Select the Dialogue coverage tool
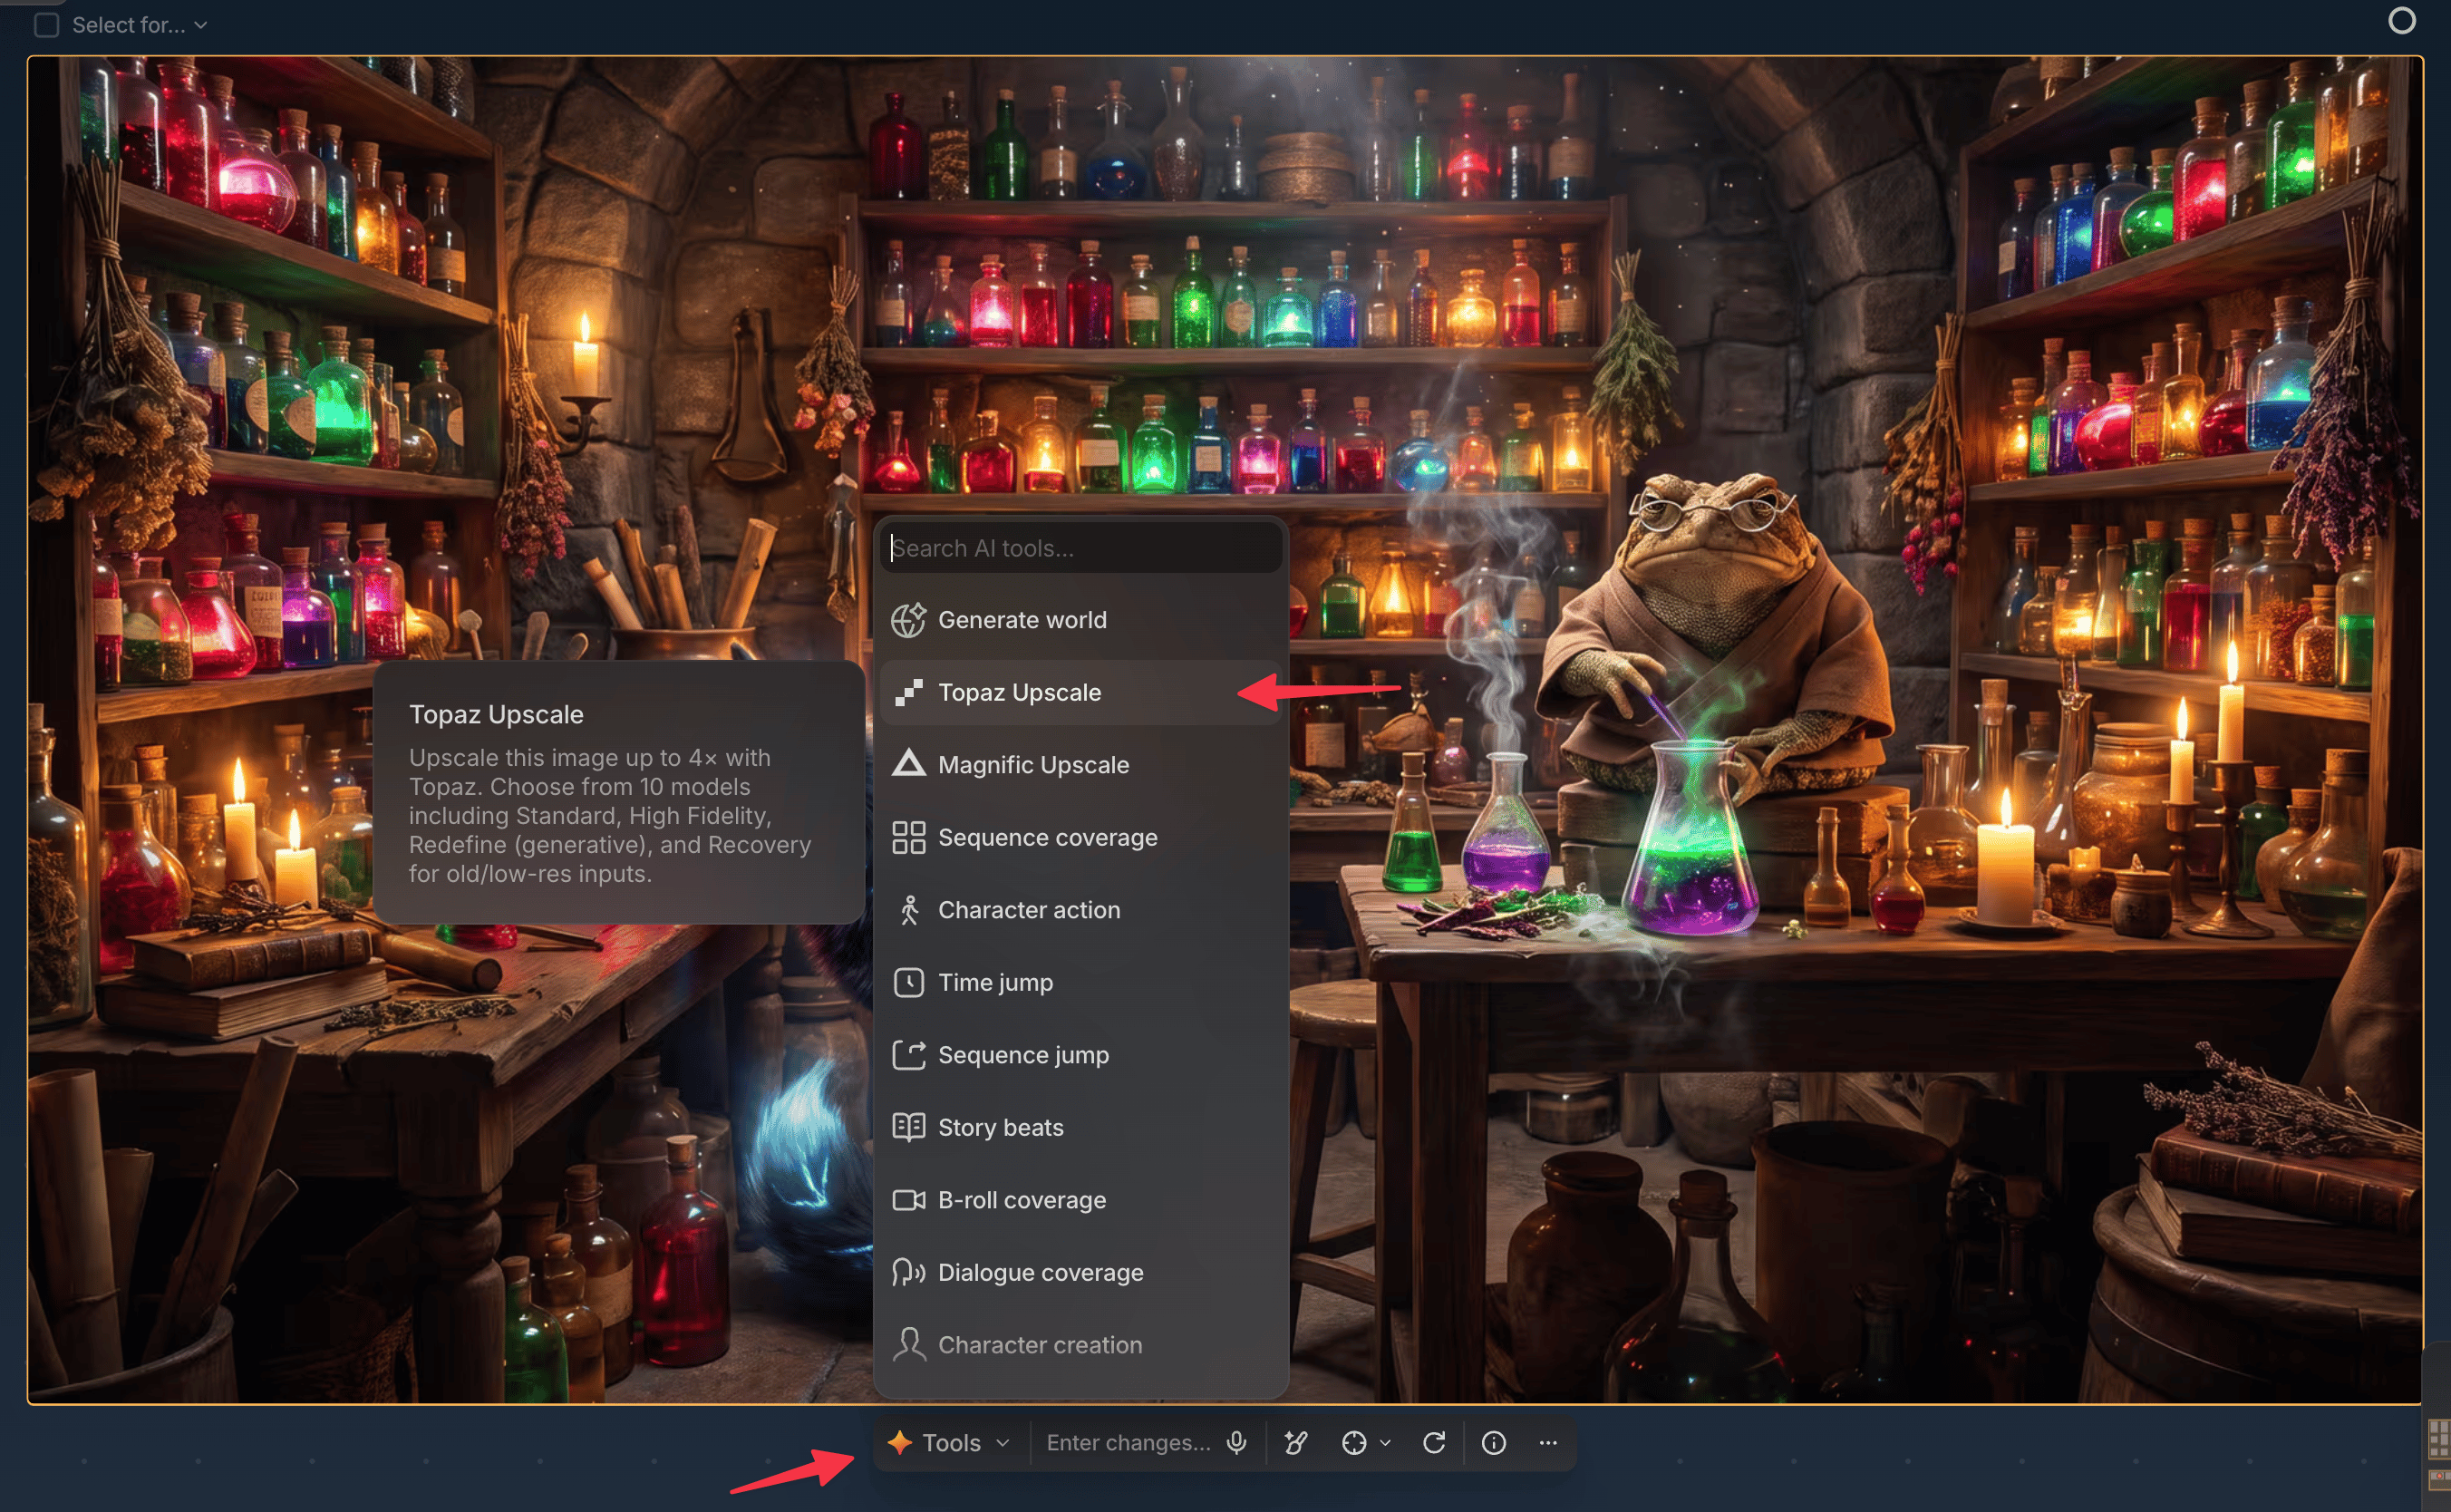 pyautogui.click(x=1080, y=1272)
